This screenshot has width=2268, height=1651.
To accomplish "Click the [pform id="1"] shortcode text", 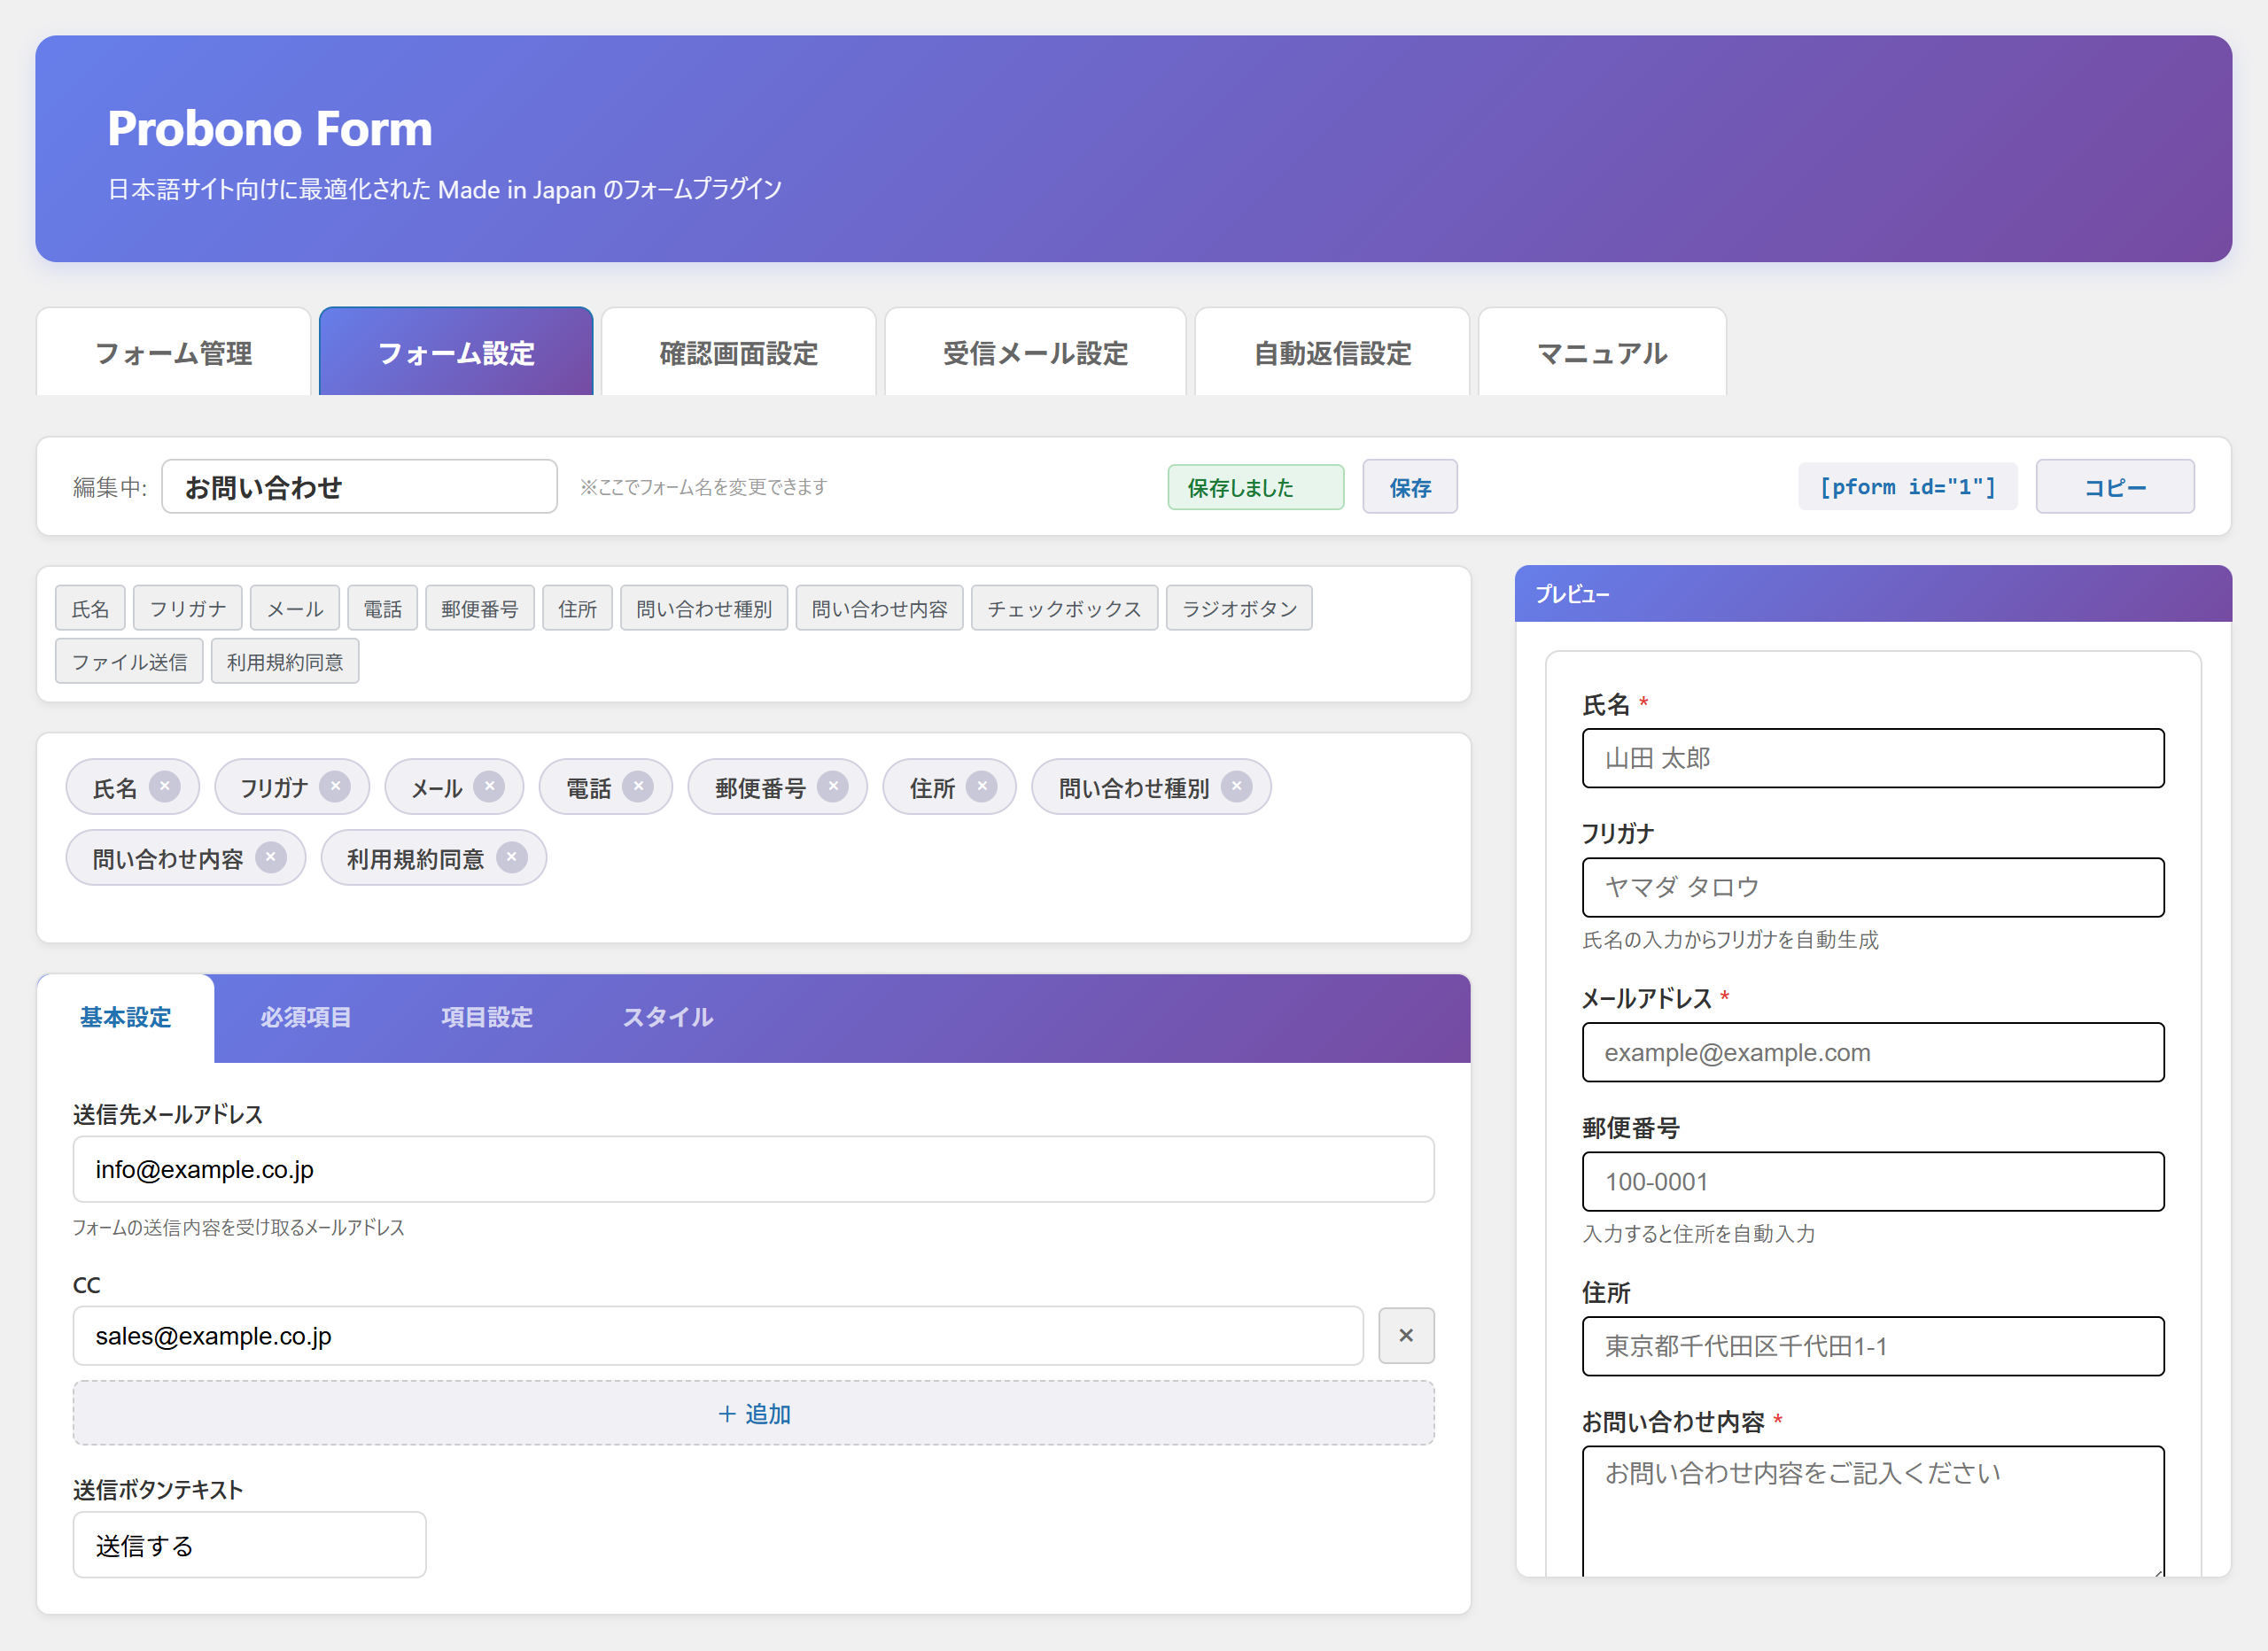I will [1907, 487].
